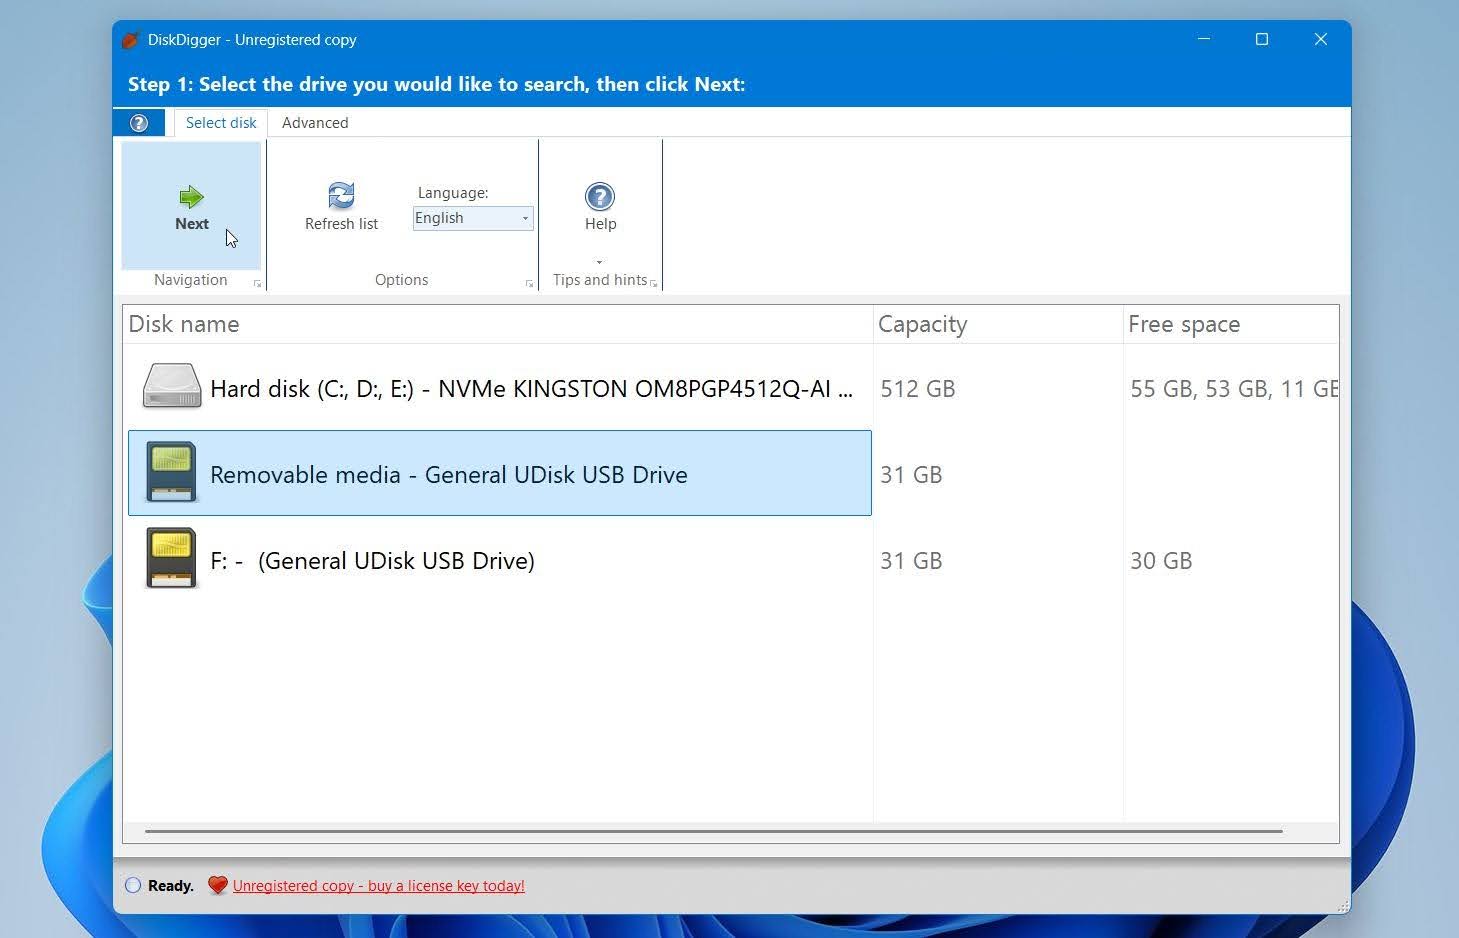Click the question mark tab icon beside Select disk
1459x938 pixels.
click(x=139, y=122)
